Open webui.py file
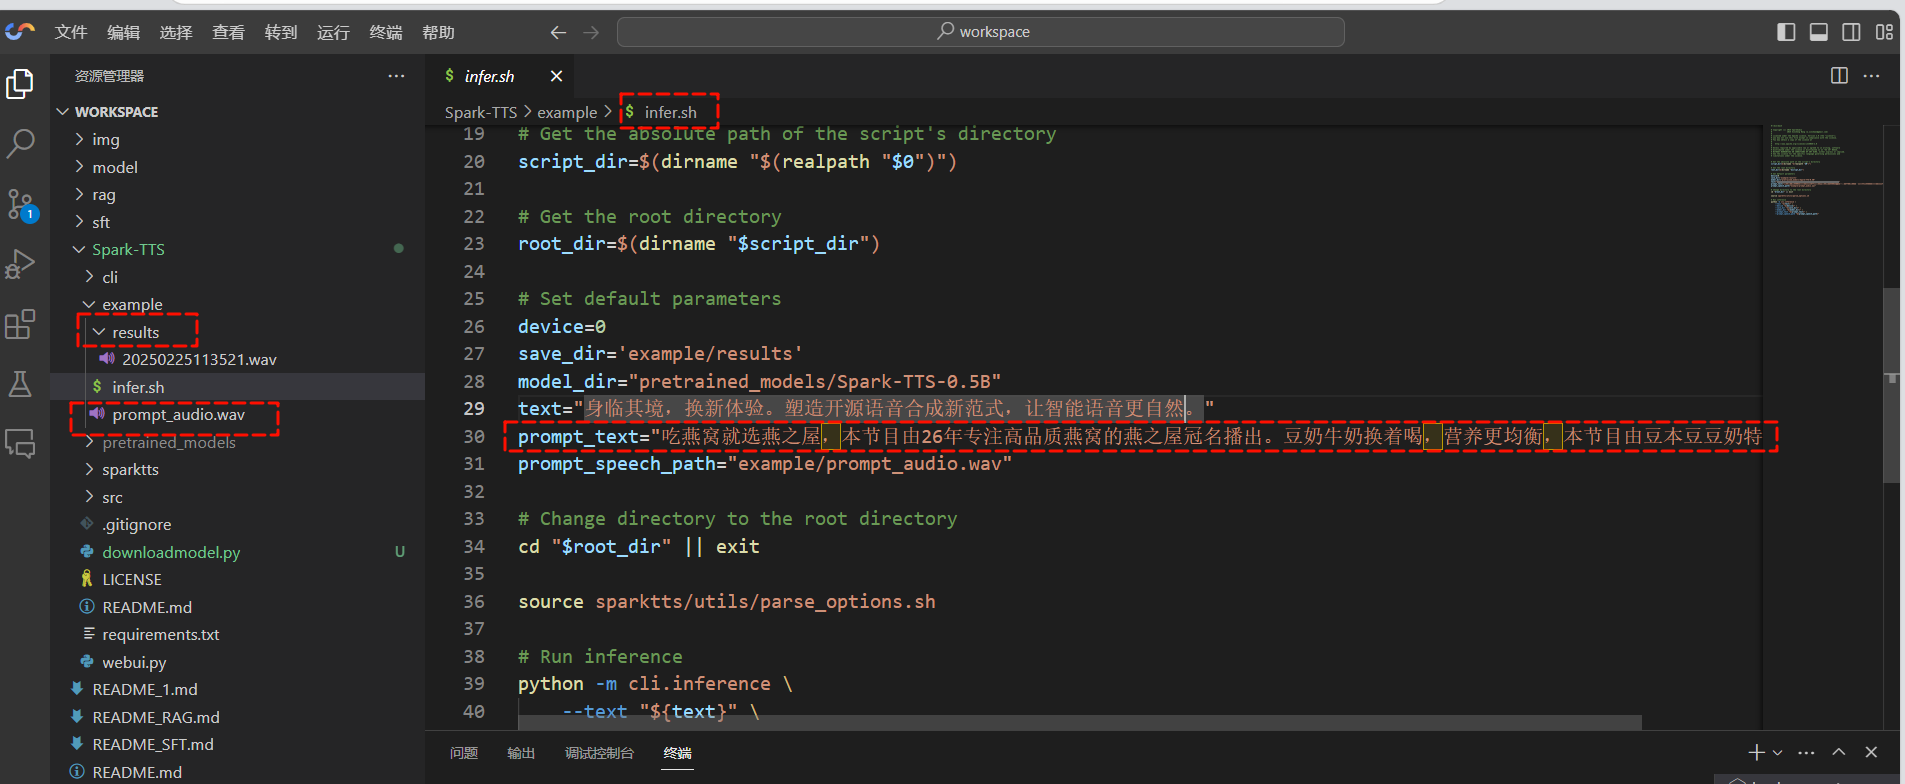The image size is (1905, 784). click(238, 662)
